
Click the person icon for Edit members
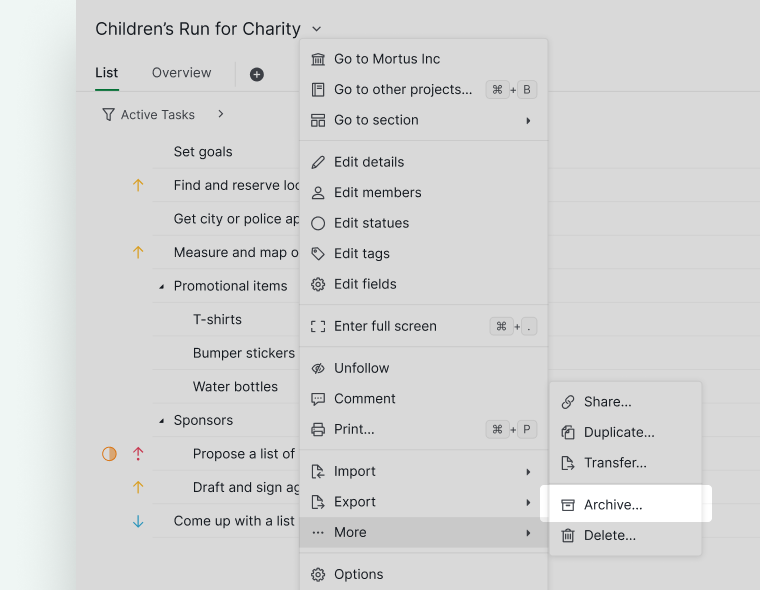tap(318, 193)
